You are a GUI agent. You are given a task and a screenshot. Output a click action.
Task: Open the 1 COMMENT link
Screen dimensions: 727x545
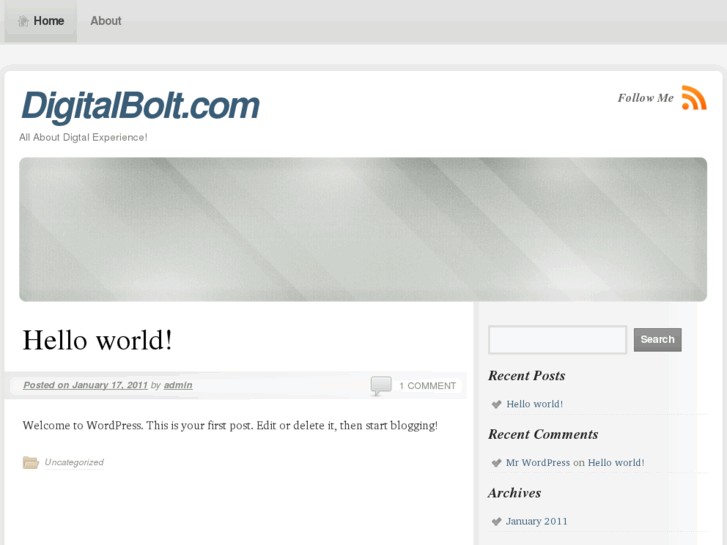click(x=427, y=386)
